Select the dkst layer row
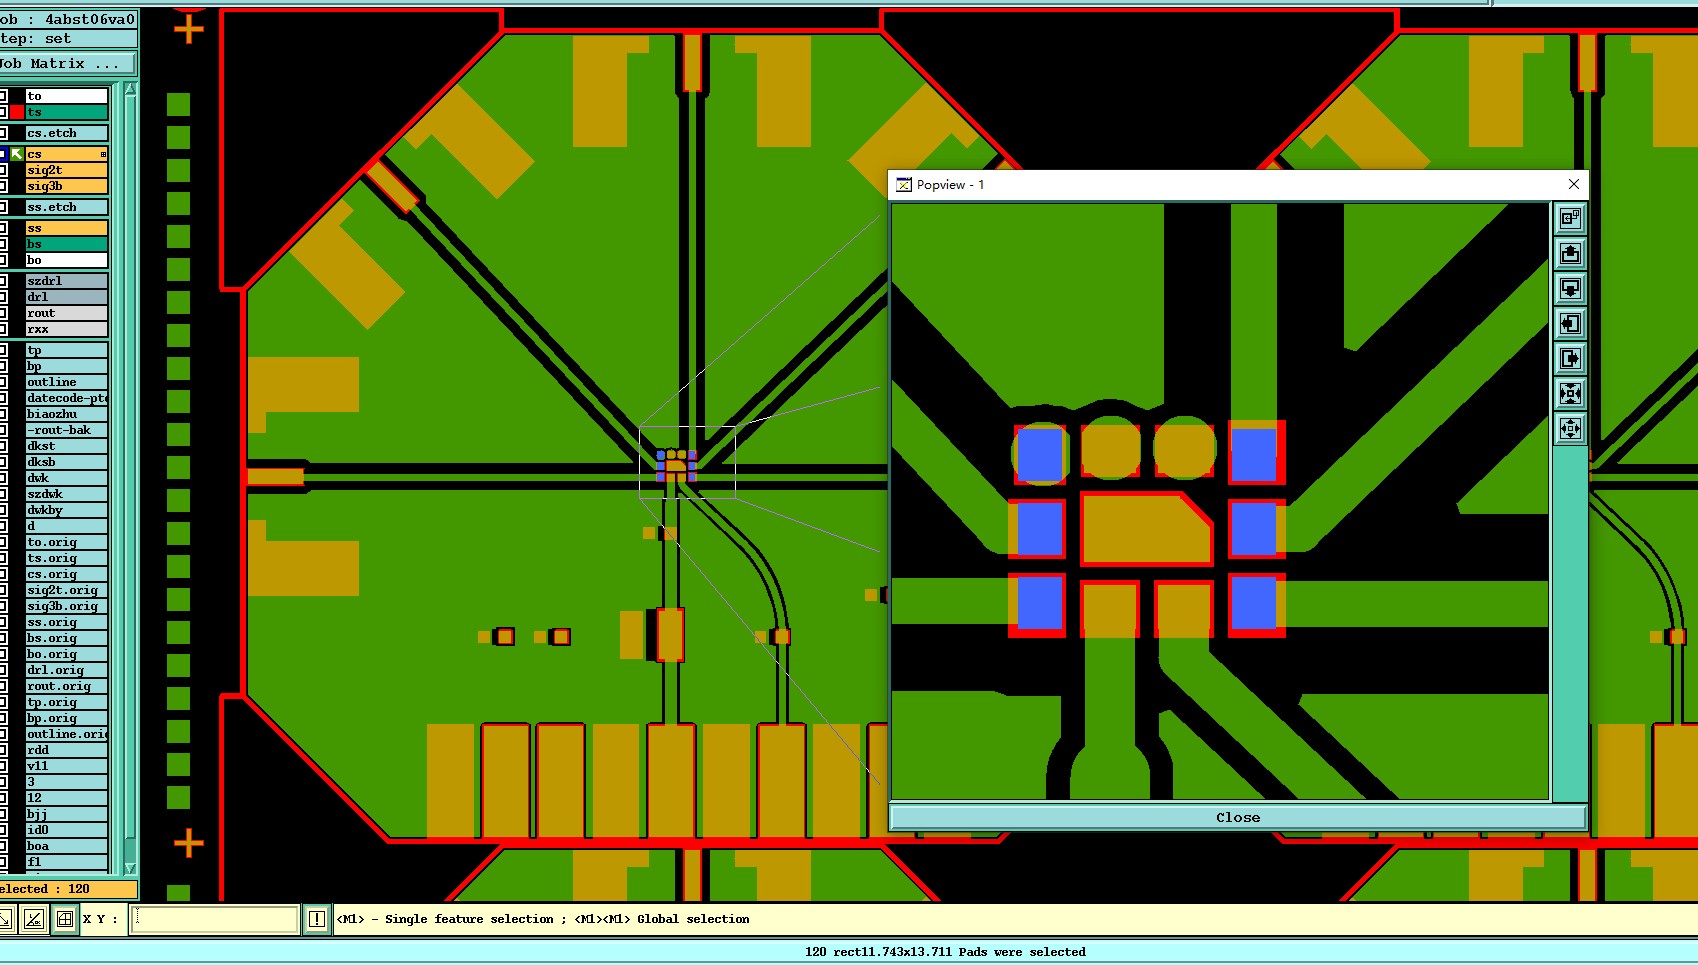The height and width of the screenshot is (965, 1698). 66,446
